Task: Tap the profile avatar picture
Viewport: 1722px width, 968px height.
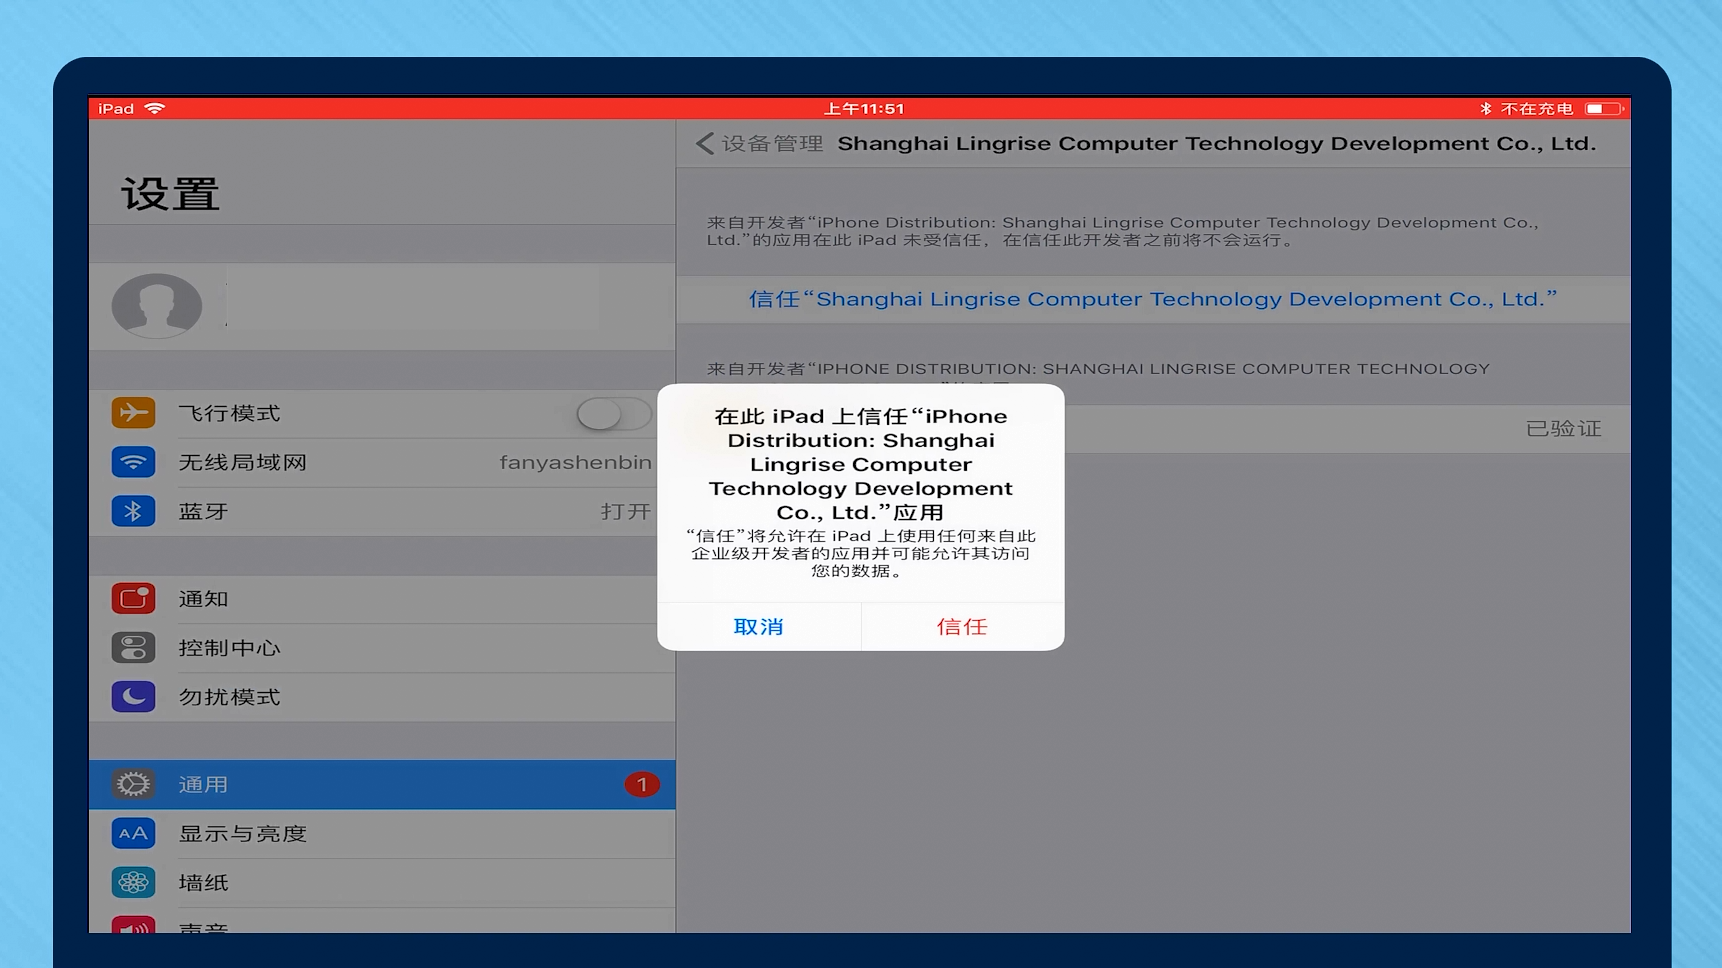Action: coord(157,305)
